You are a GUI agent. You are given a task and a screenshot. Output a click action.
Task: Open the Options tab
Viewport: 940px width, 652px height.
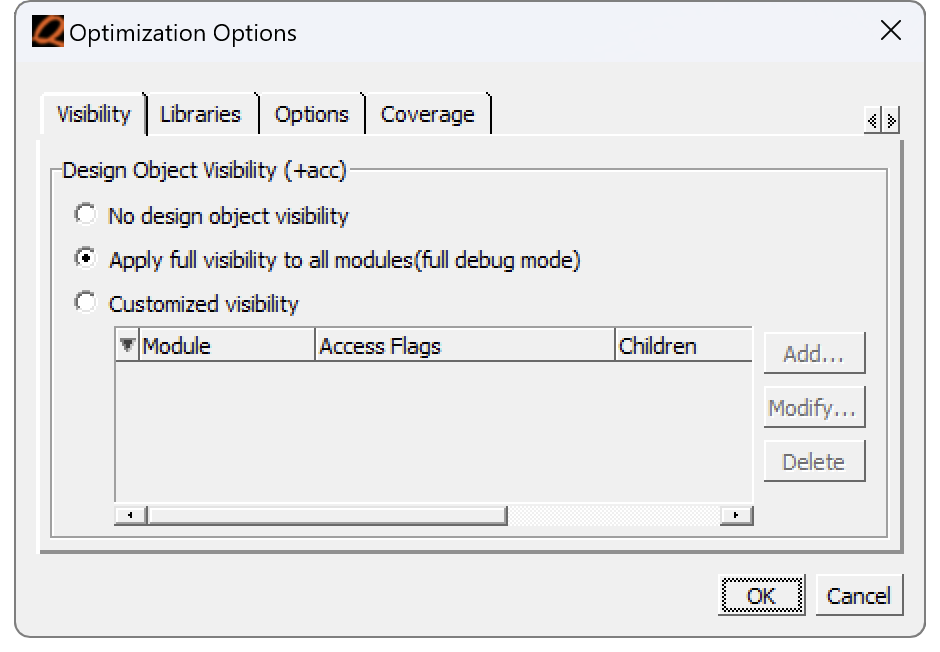[312, 114]
